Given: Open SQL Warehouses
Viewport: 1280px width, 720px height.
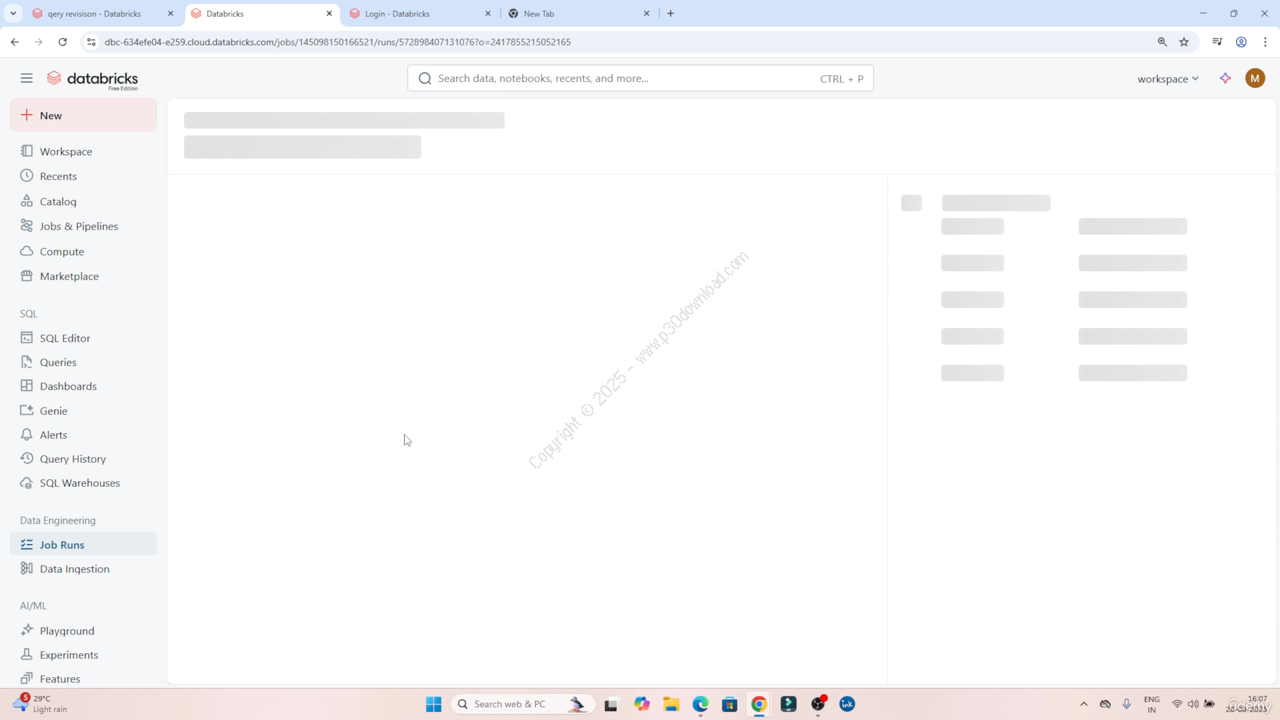Looking at the screenshot, I should [x=79, y=483].
